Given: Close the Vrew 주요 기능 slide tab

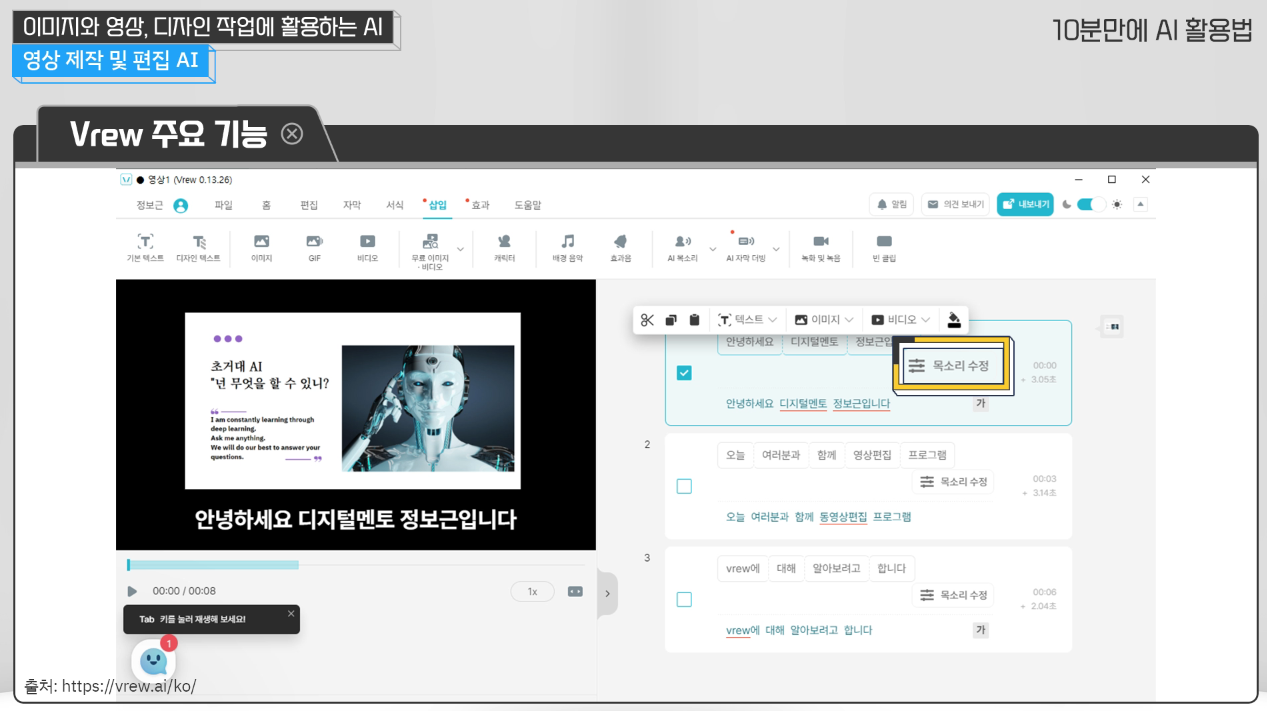Looking at the screenshot, I should (292, 134).
